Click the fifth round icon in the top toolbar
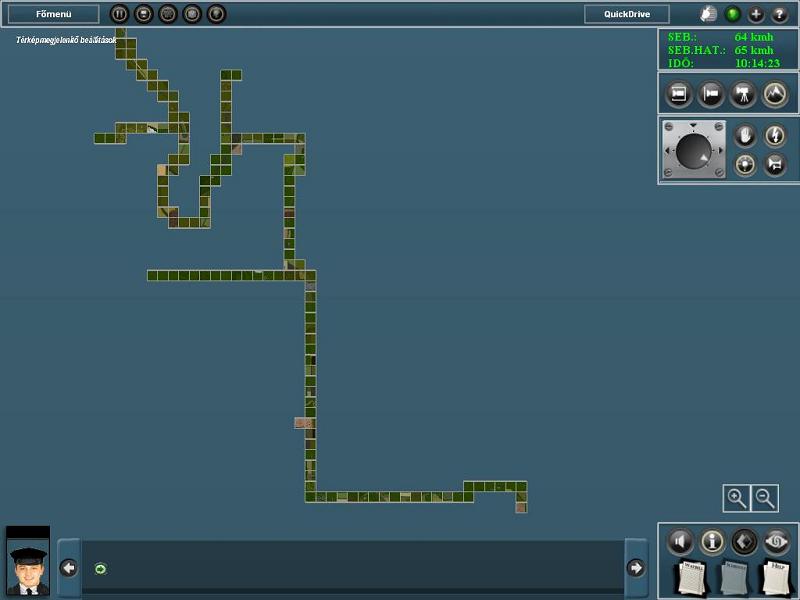This screenshot has height=600, width=800. click(216, 14)
